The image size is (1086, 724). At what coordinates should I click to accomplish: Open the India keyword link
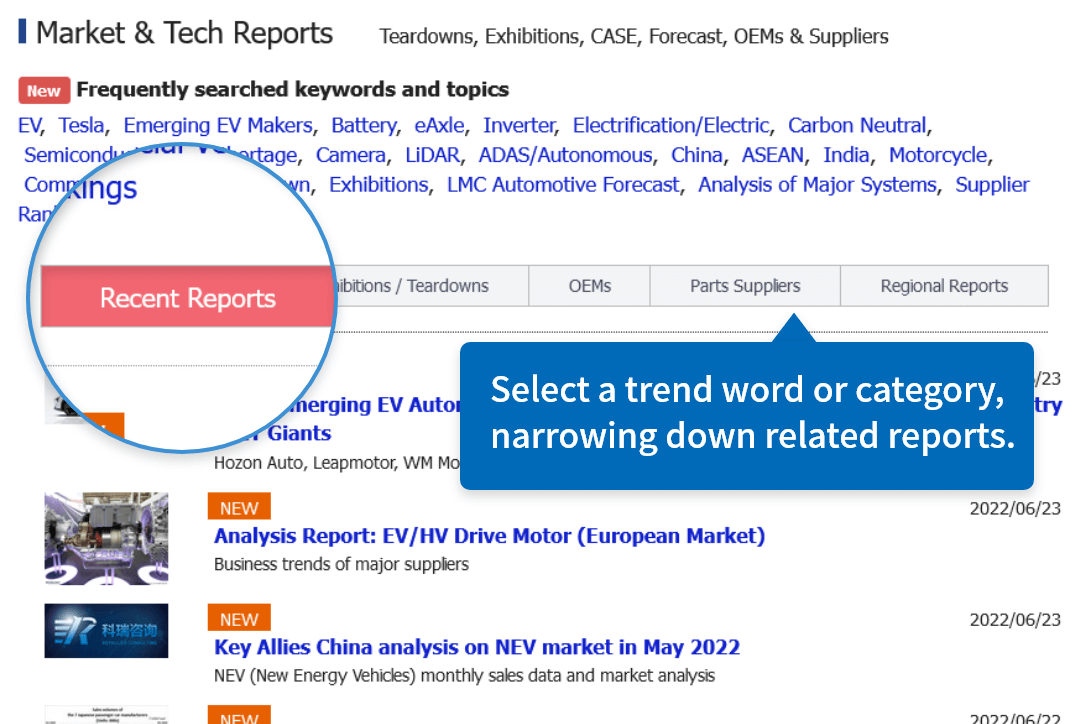pos(846,155)
